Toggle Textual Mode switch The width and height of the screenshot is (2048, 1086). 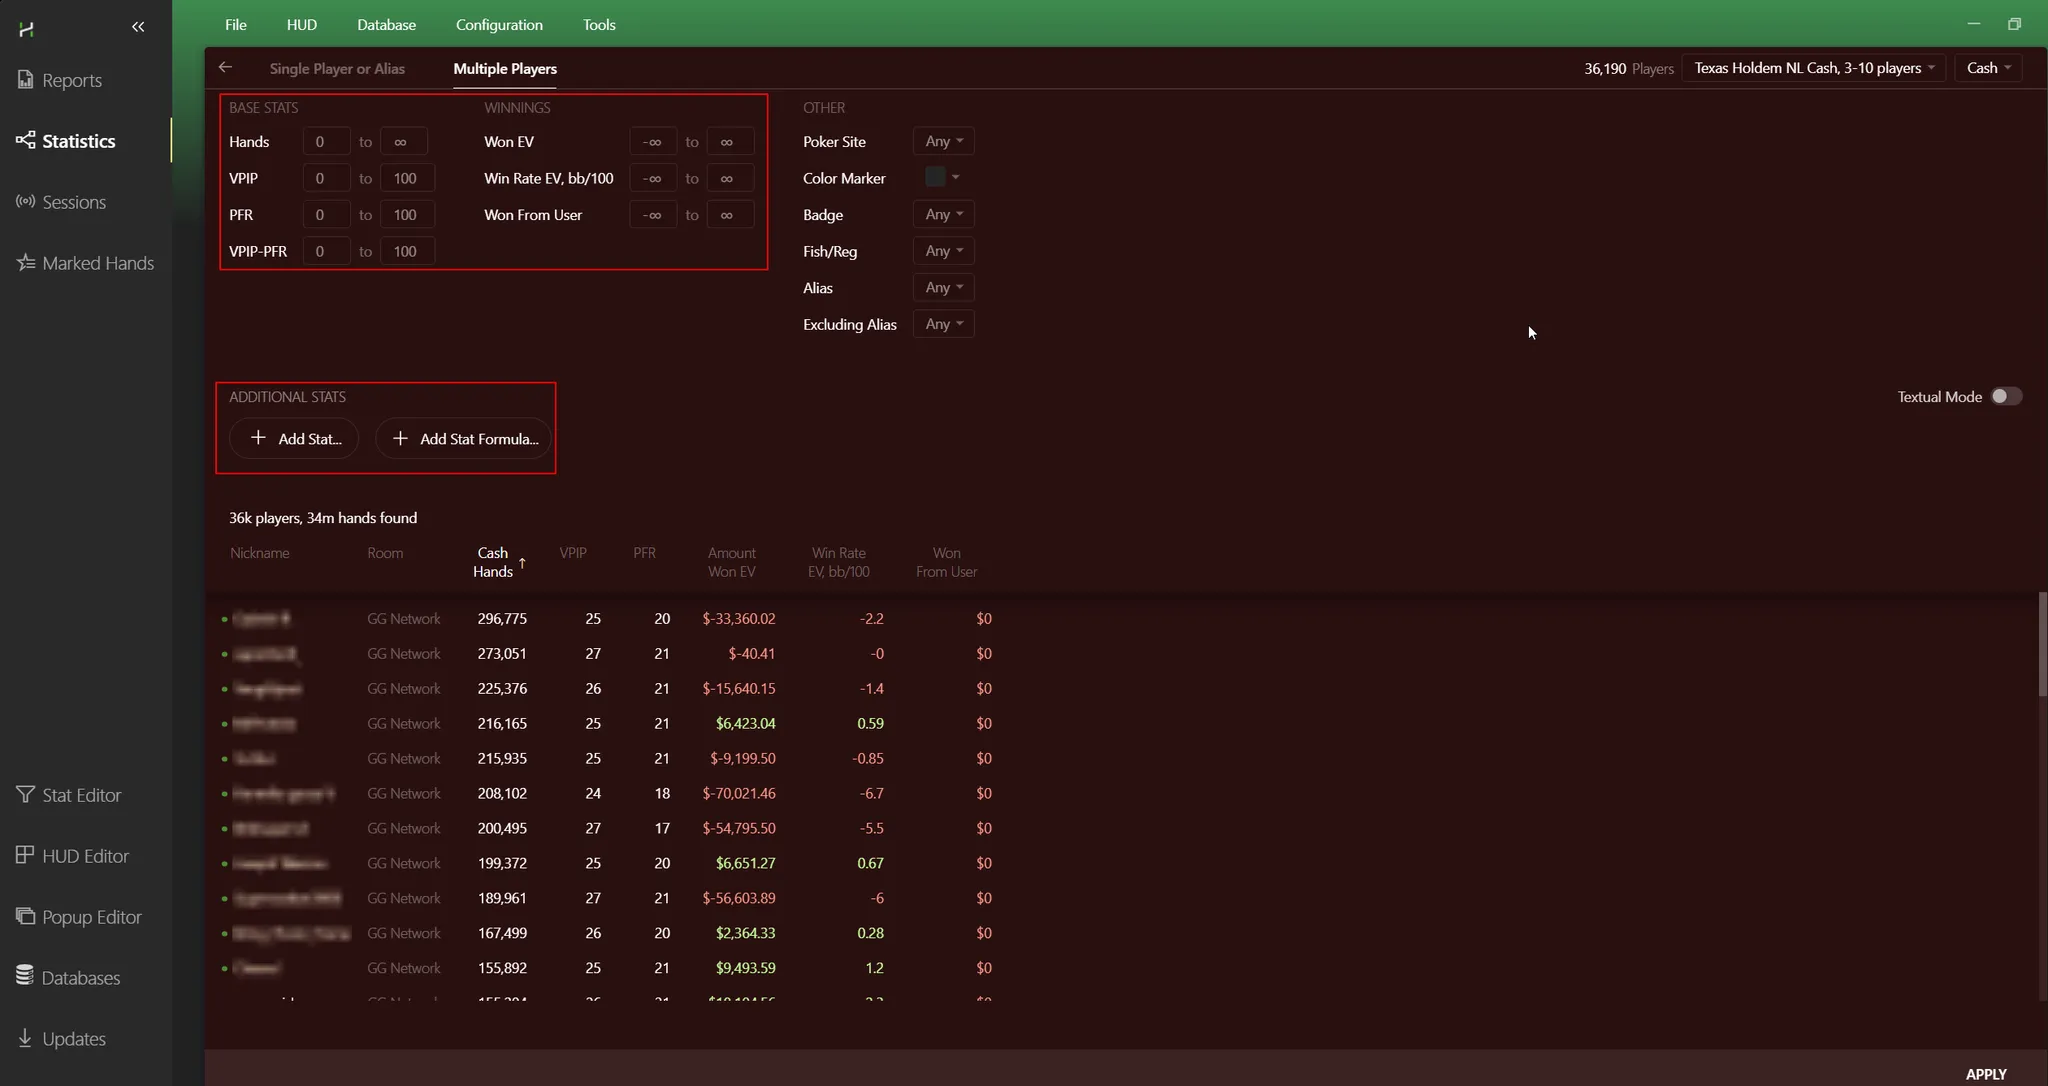pyautogui.click(x=2005, y=396)
